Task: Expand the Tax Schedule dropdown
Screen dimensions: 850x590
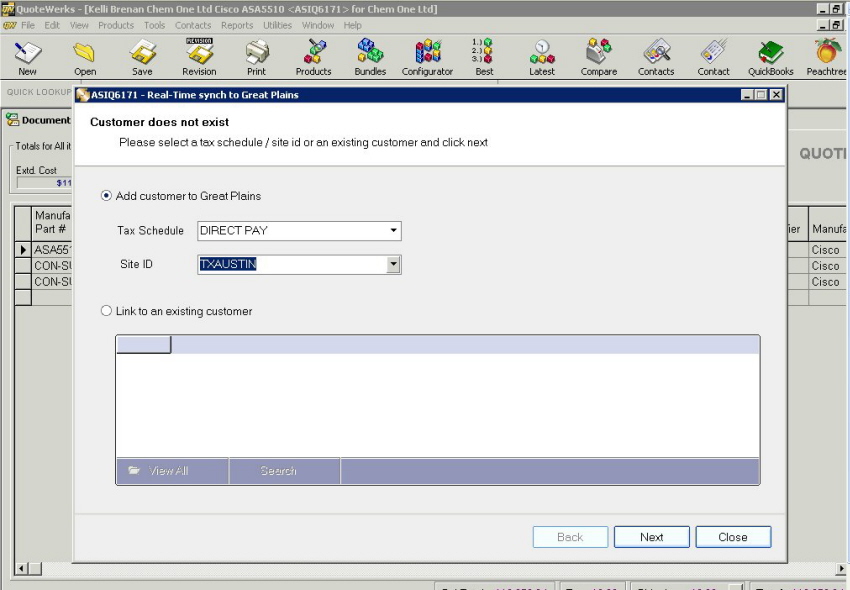Action: [394, 230]
